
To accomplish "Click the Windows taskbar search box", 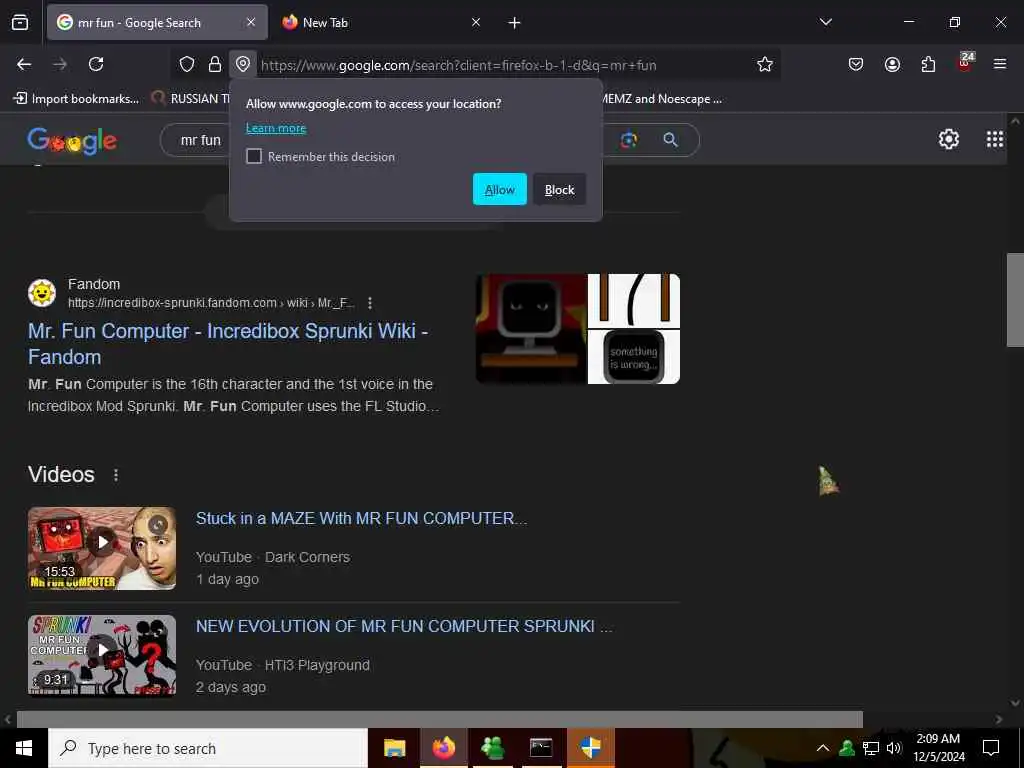I will point(208,748).
